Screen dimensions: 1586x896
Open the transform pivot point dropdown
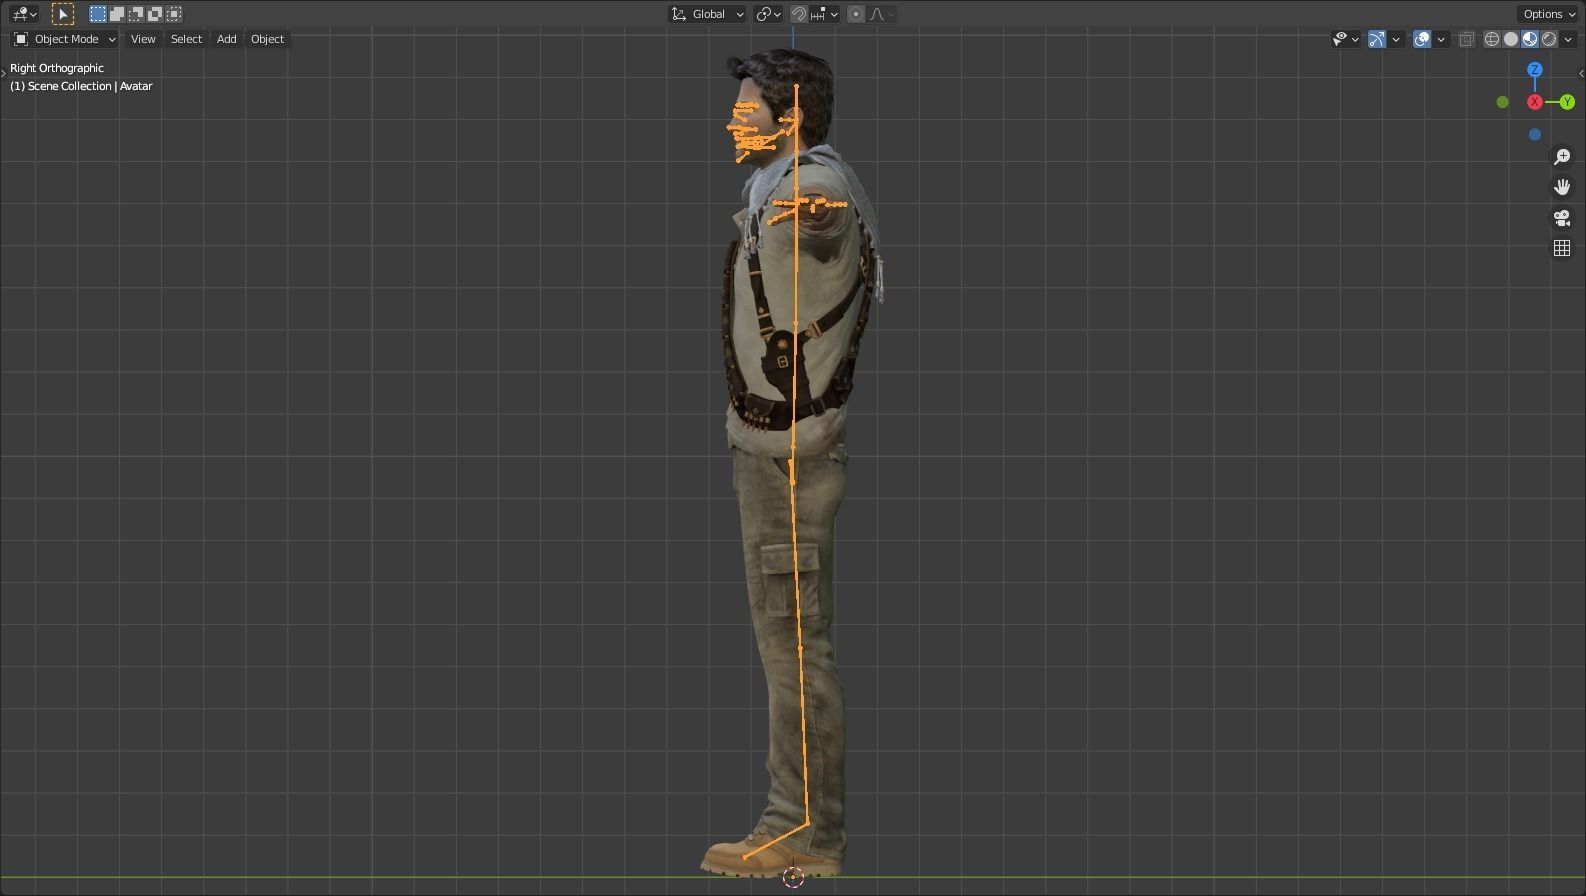(x=769, y=14)
